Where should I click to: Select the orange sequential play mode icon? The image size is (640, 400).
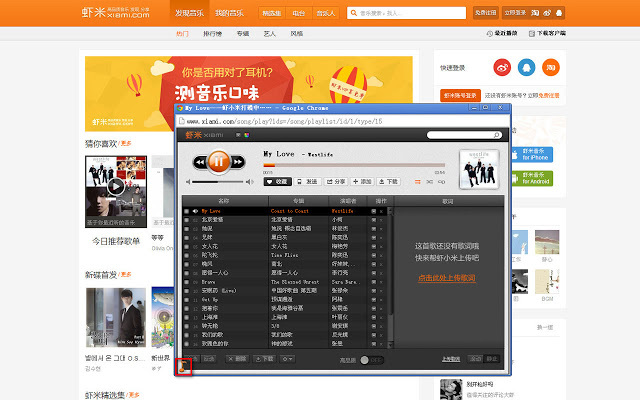(x=418, y=182)
